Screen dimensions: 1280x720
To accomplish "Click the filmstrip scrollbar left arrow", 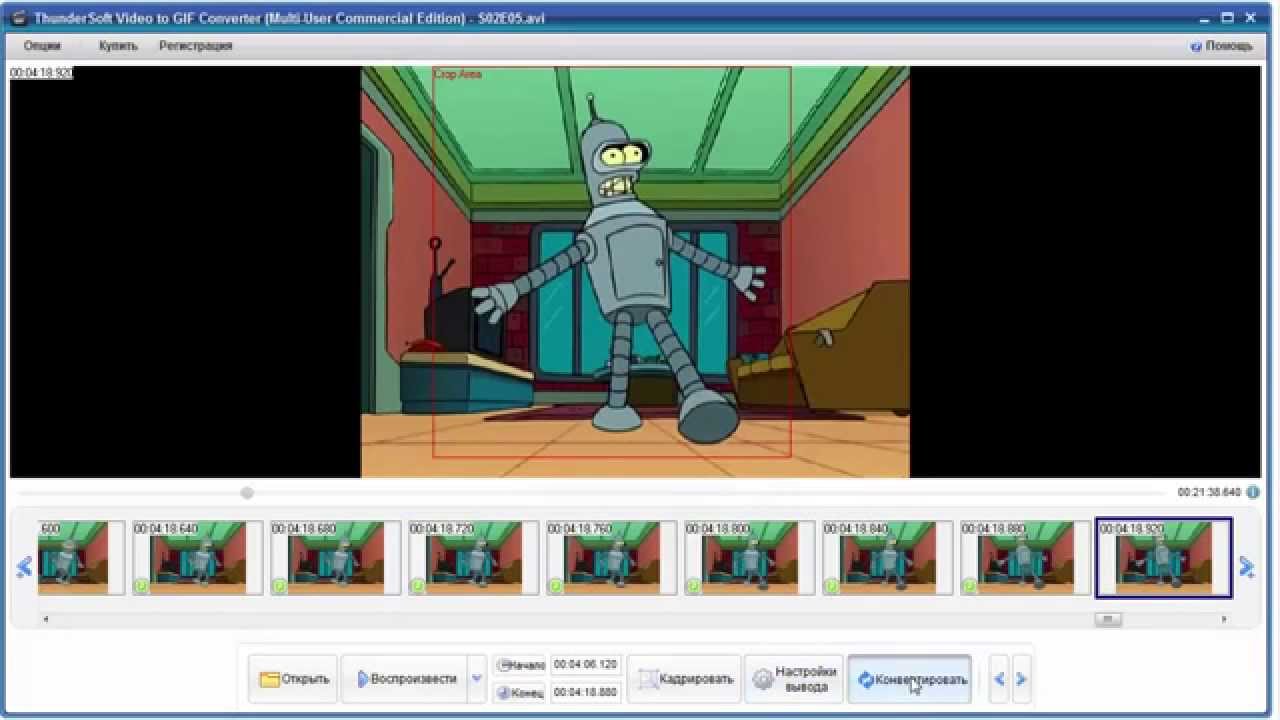I will point(44,620).
